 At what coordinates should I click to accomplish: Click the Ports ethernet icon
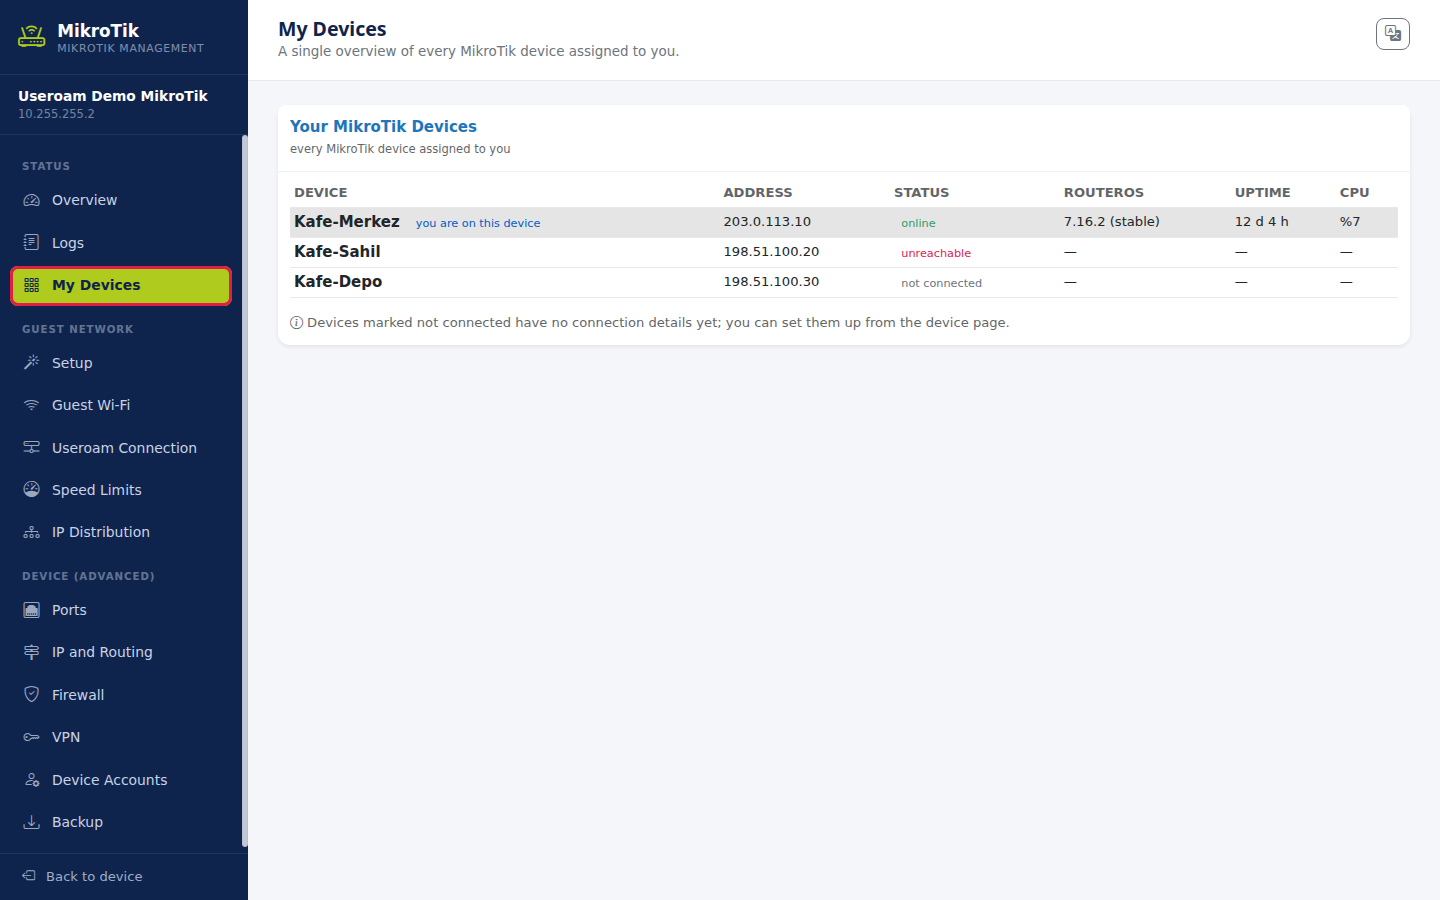(x=32, y=610)
